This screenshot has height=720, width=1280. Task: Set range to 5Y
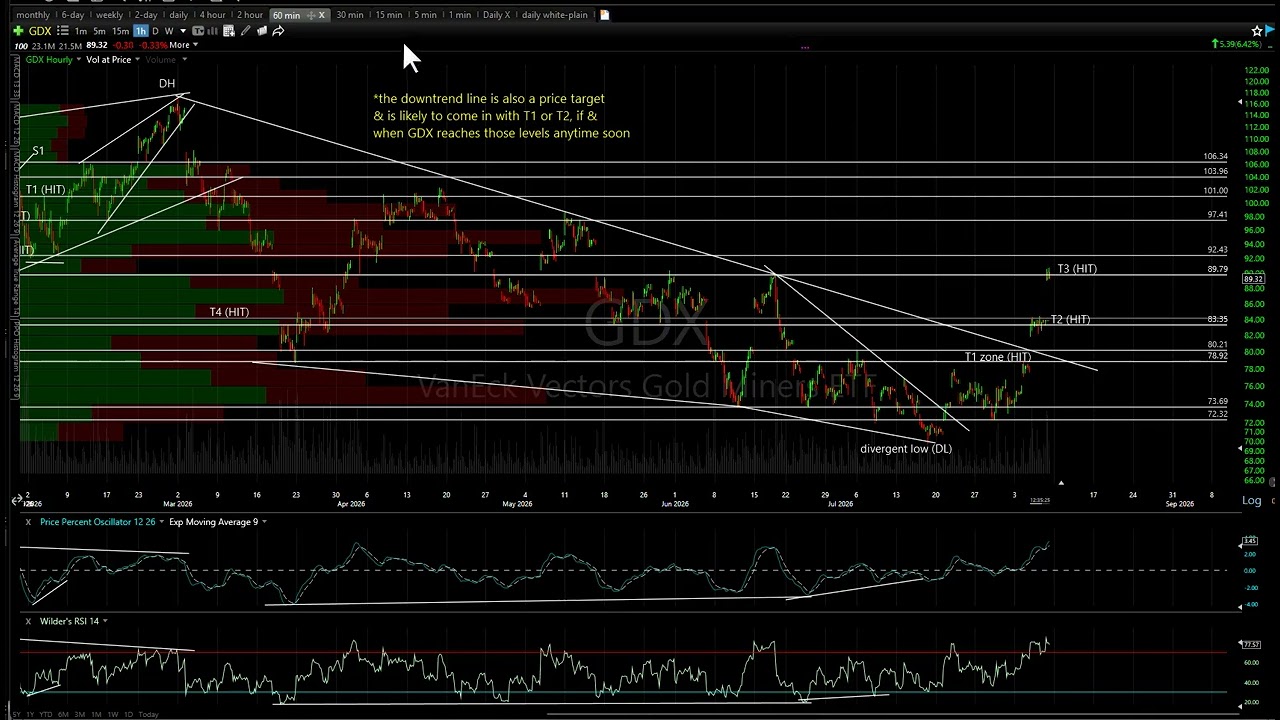click(x=17, y=714)
